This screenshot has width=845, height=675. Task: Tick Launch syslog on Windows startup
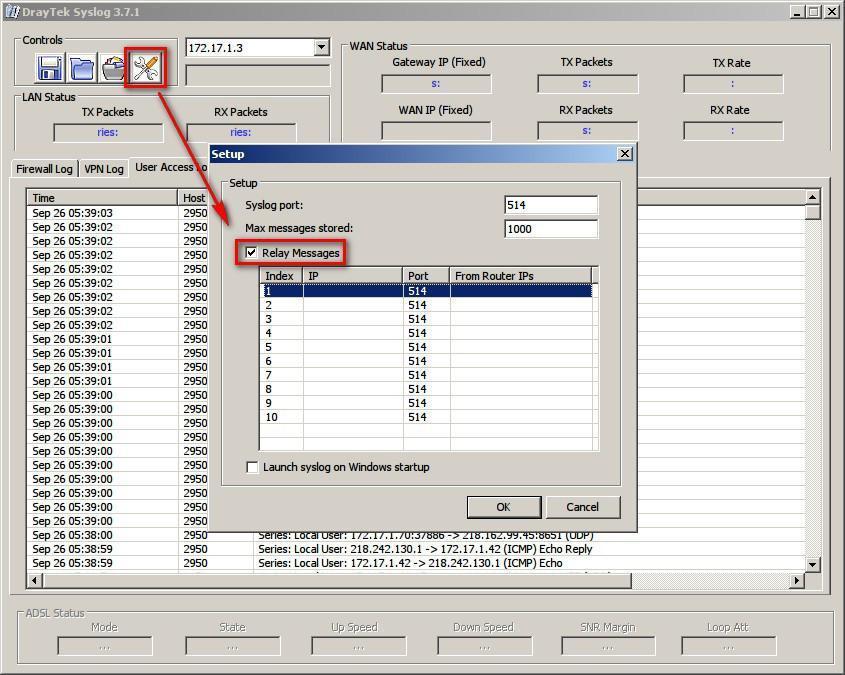pos(252,467)
